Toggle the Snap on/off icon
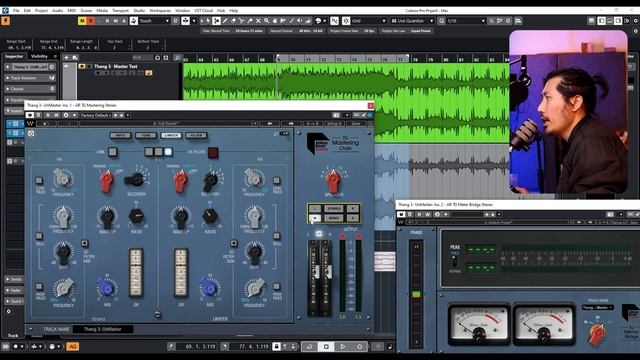Image resolution: width=640 pixels, height=360 pixels. pyautogui.click(x=346, y=21)
